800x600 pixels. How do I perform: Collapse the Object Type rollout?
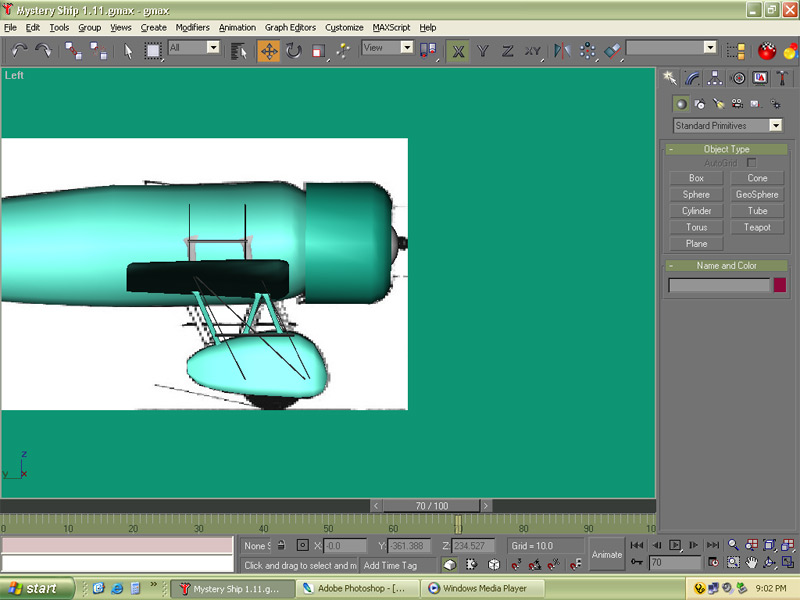point(726,149)
